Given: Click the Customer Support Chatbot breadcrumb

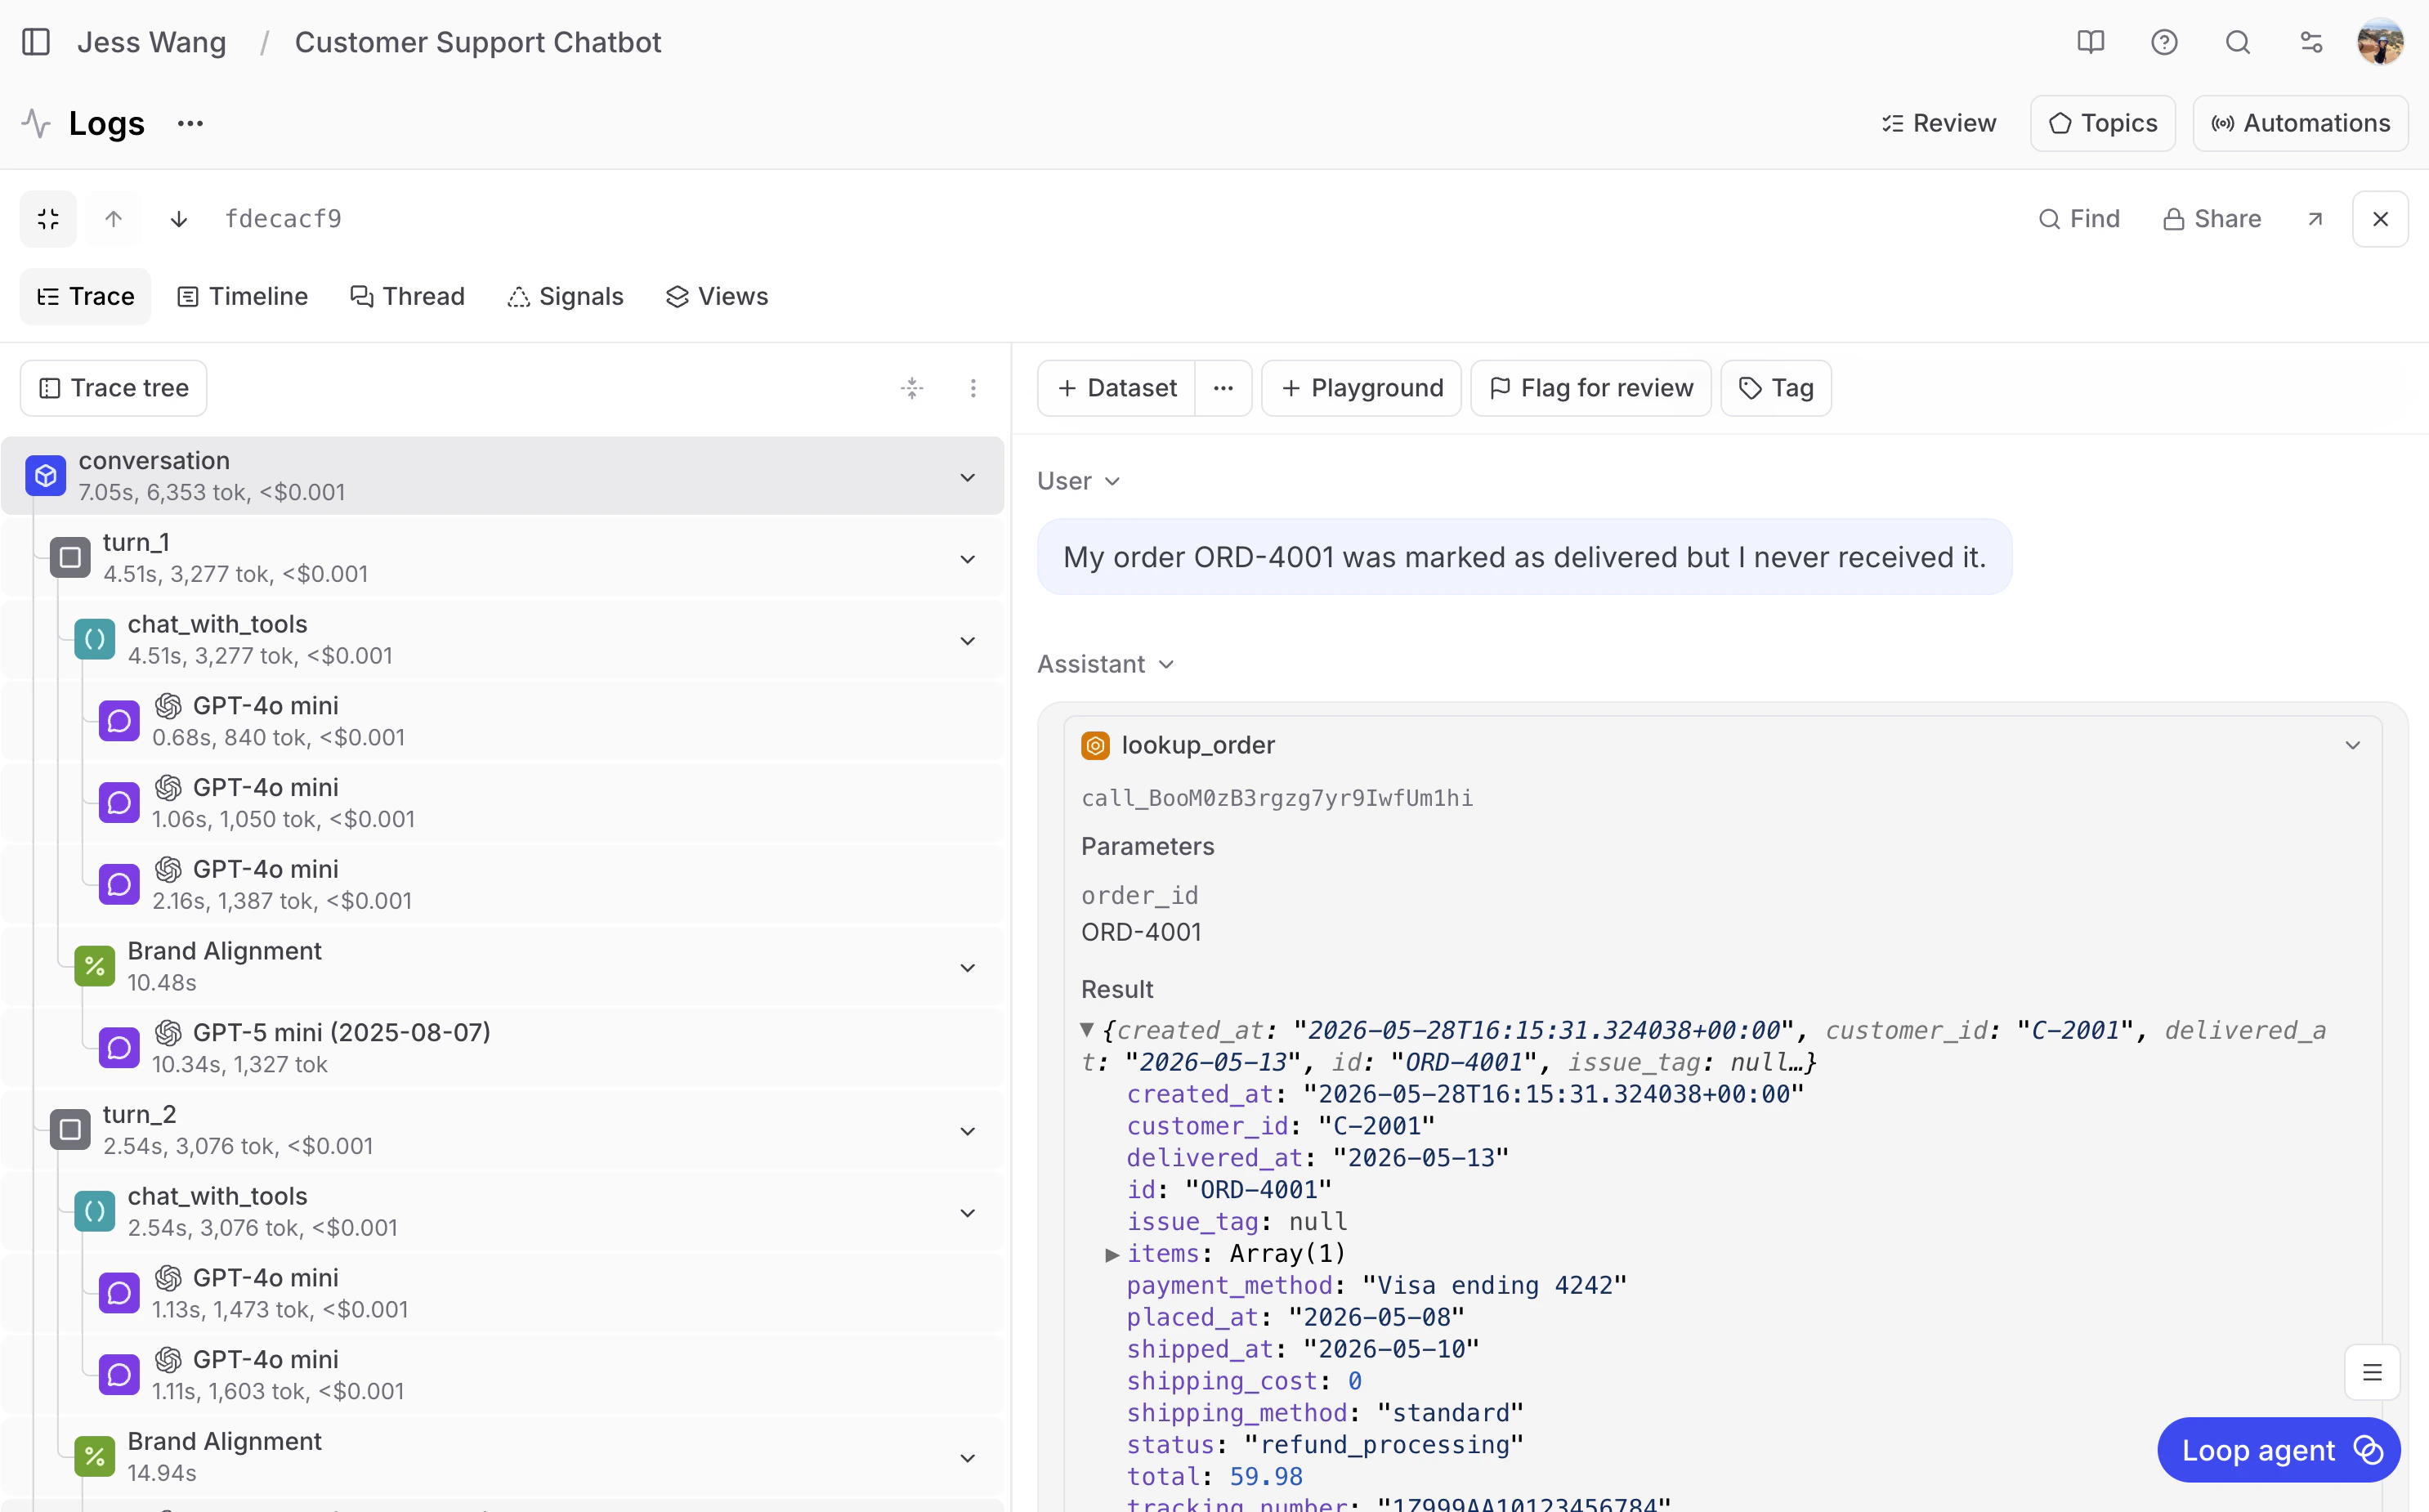Looking at the screenshot, I should 478,42.
